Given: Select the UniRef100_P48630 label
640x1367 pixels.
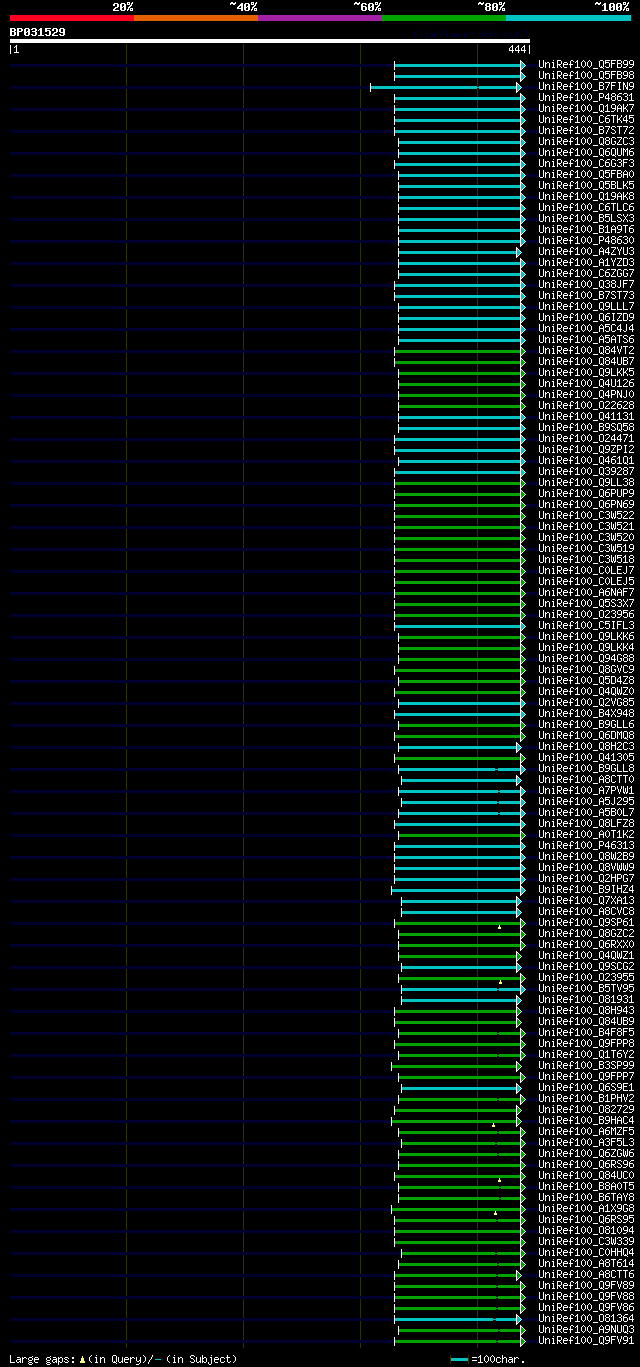Looking at the screenshot, I should pyautogui.click(x=586, y=240).
